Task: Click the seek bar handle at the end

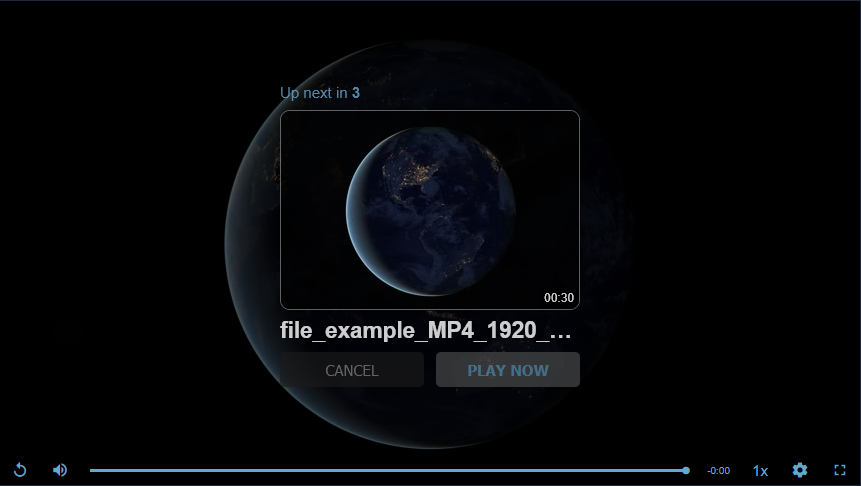Action: [x=686, y=471]
